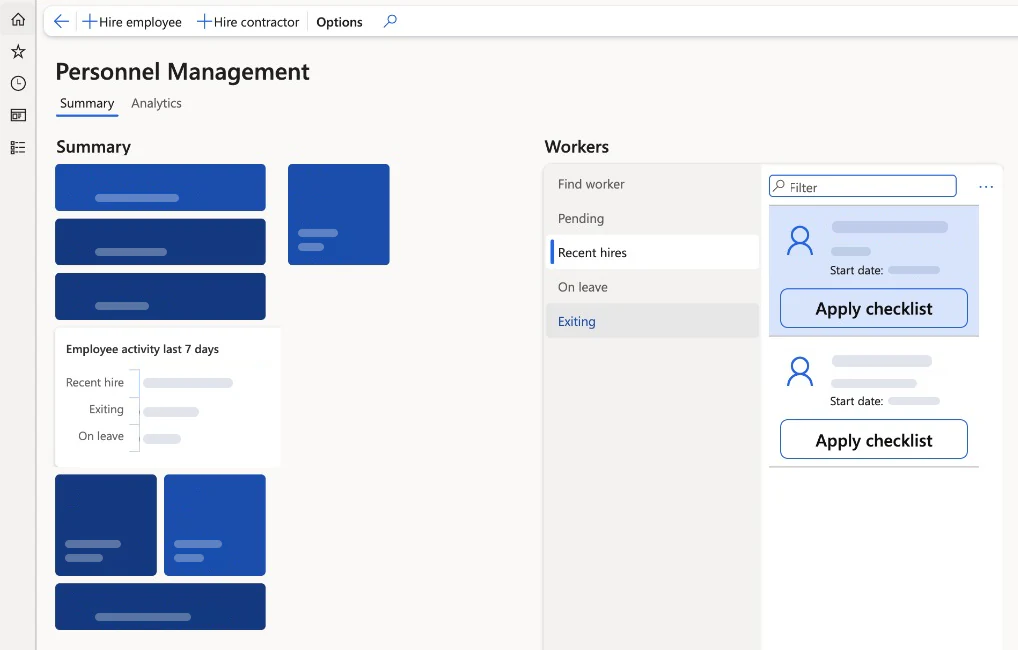The width and height of the screenshot is (1018, 650).
Task: Click the search magnifier in toolbar
Action: [x=390, y=21]
